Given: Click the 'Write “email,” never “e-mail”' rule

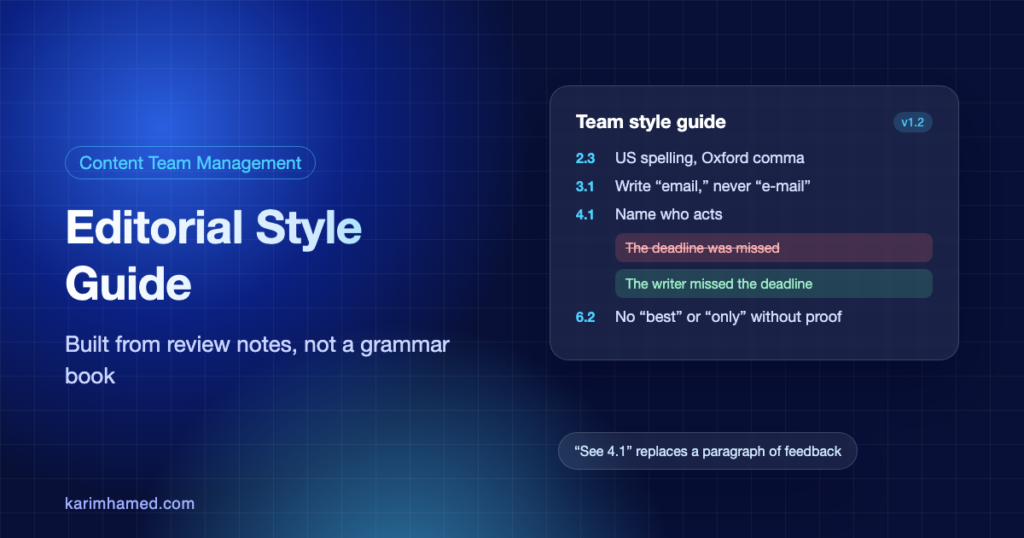Looking at the screenshot, I should pyautogui.click(x=712, y=186).
